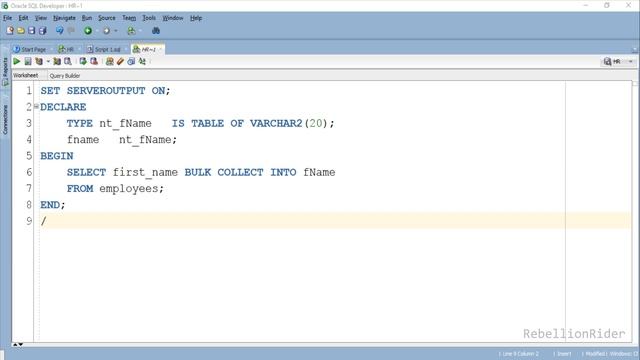Click the Autotrace icon in worksheet toolbar

[x=57, y=62]
